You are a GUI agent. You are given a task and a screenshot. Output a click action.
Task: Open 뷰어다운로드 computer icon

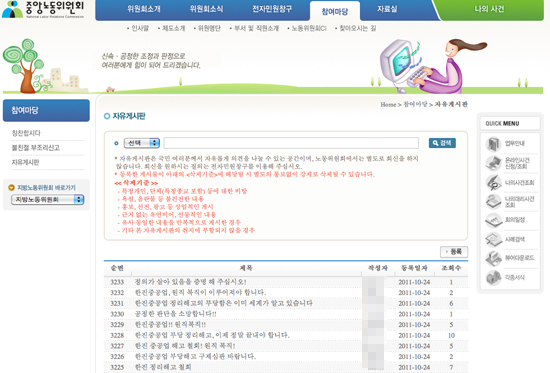493,258
